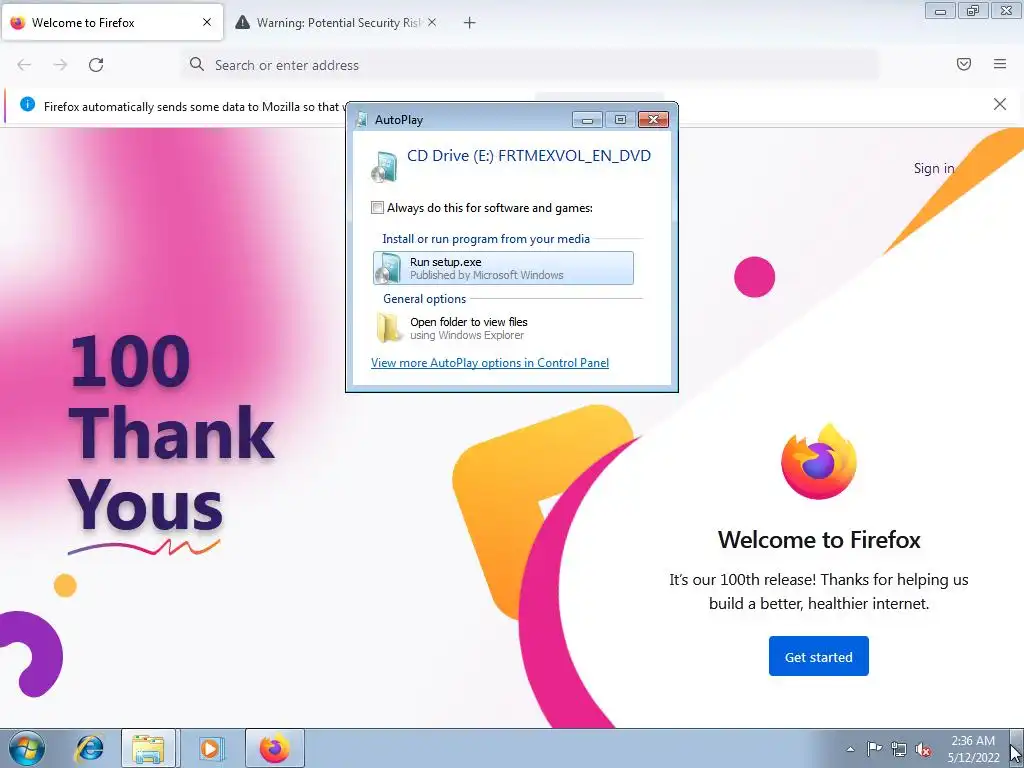Click the Firefox taskbar button

(274, 748)
